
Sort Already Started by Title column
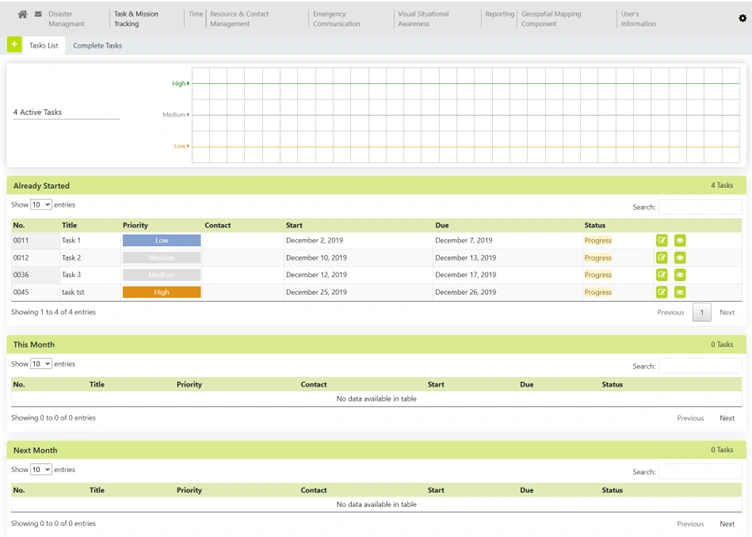[x=69, y=225]
